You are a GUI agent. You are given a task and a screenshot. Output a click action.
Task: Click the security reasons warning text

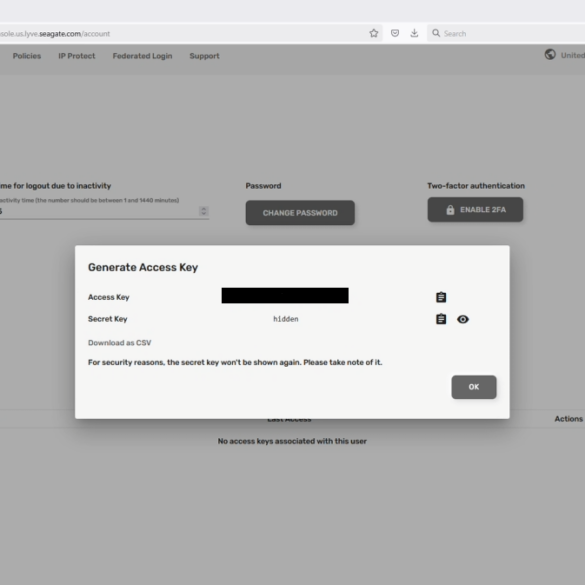point(235,362)
